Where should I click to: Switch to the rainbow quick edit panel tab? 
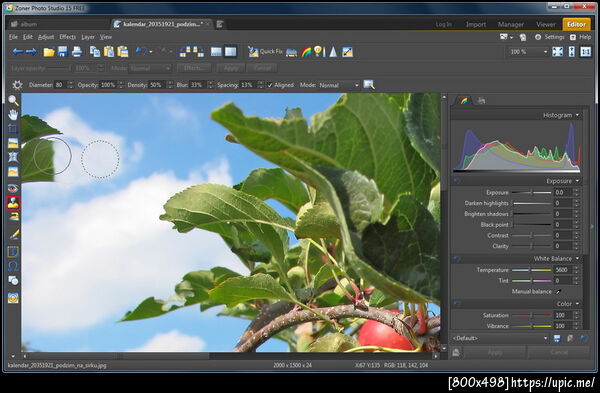[x=463, y=101]
